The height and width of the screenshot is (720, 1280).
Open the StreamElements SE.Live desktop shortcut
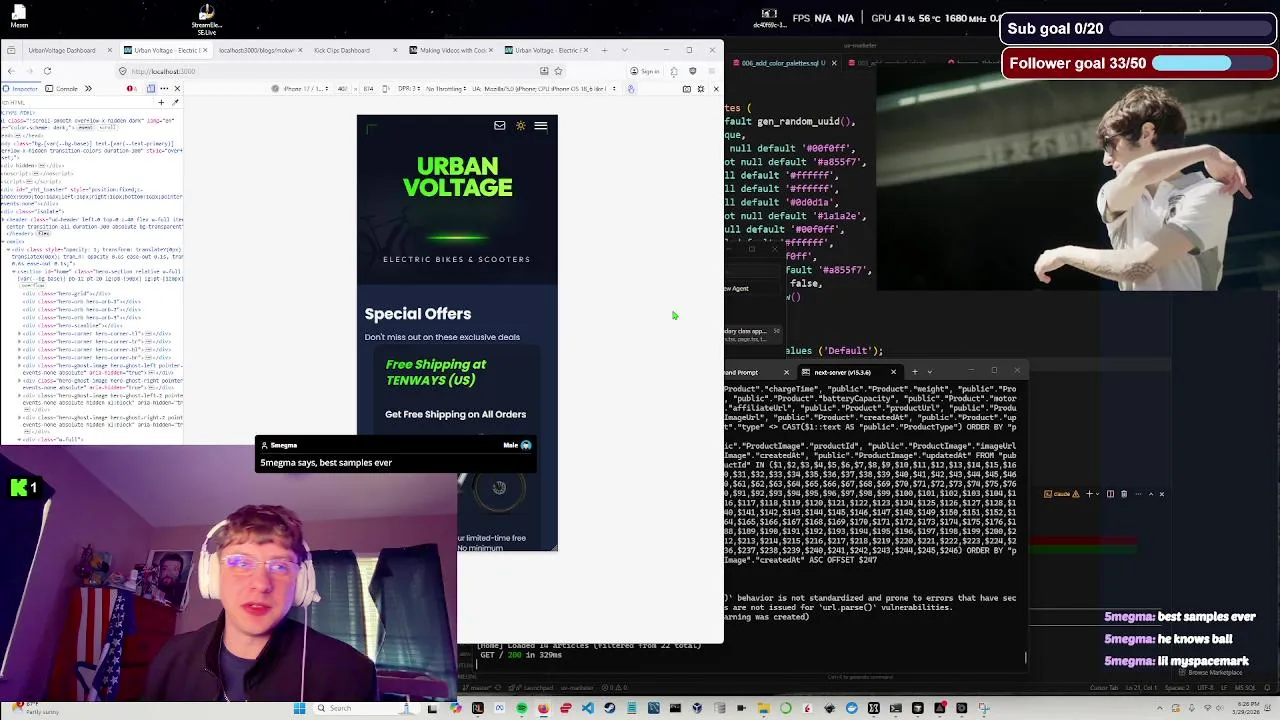[206, 18]
